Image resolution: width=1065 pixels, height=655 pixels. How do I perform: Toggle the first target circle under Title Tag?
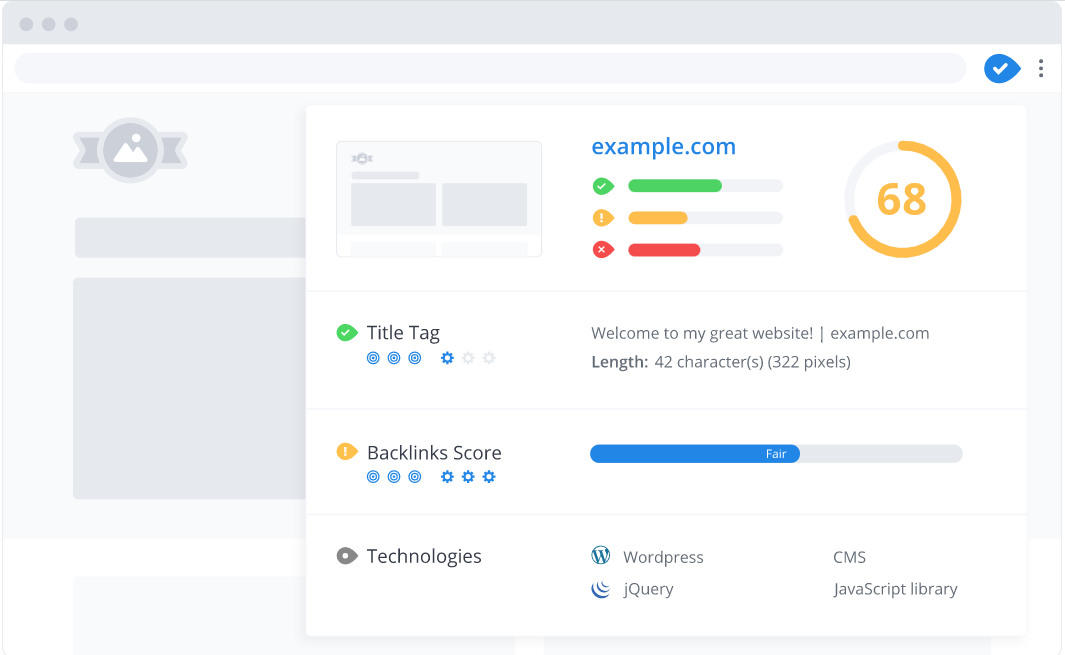(x=371, y=357)
